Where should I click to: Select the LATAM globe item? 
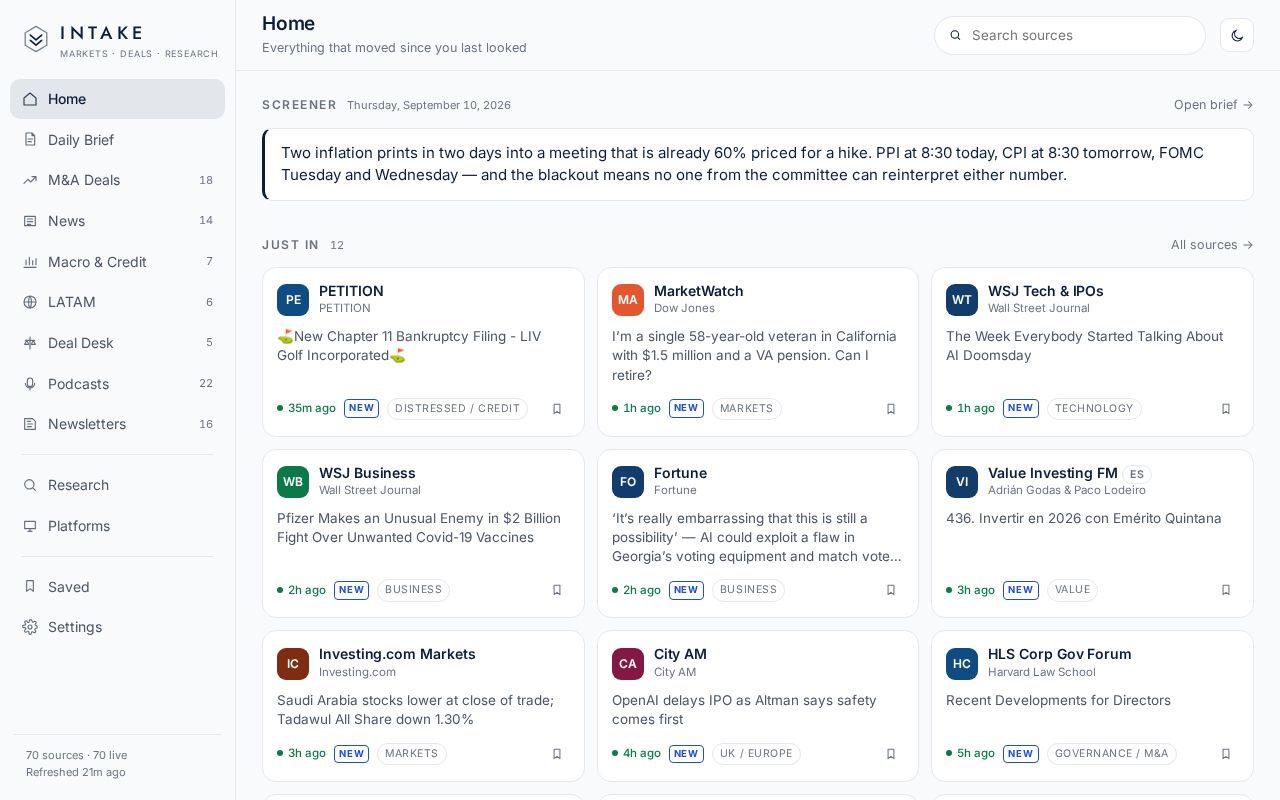coord(117,302)
